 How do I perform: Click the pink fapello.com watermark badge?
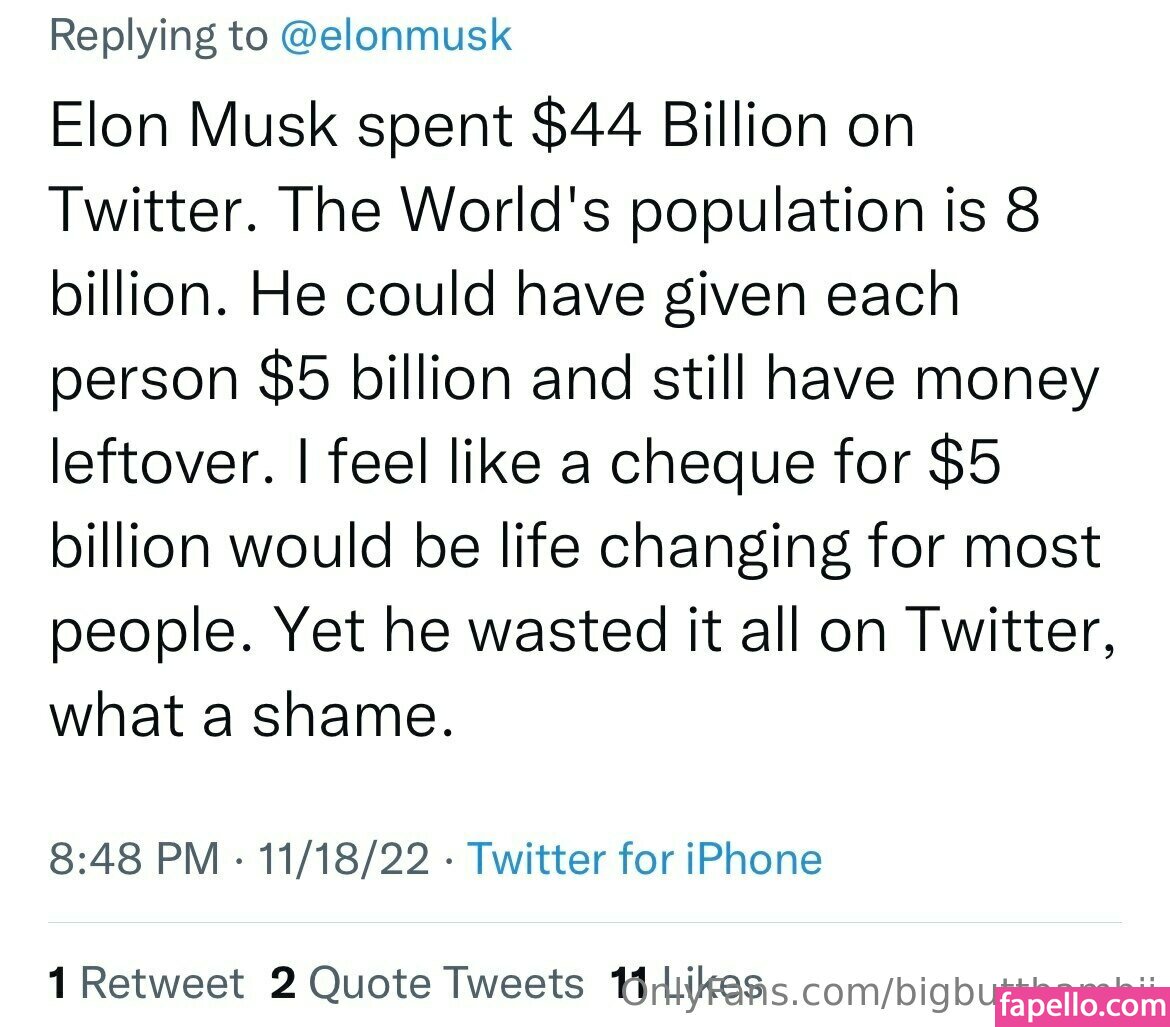click(1083, 1004)
